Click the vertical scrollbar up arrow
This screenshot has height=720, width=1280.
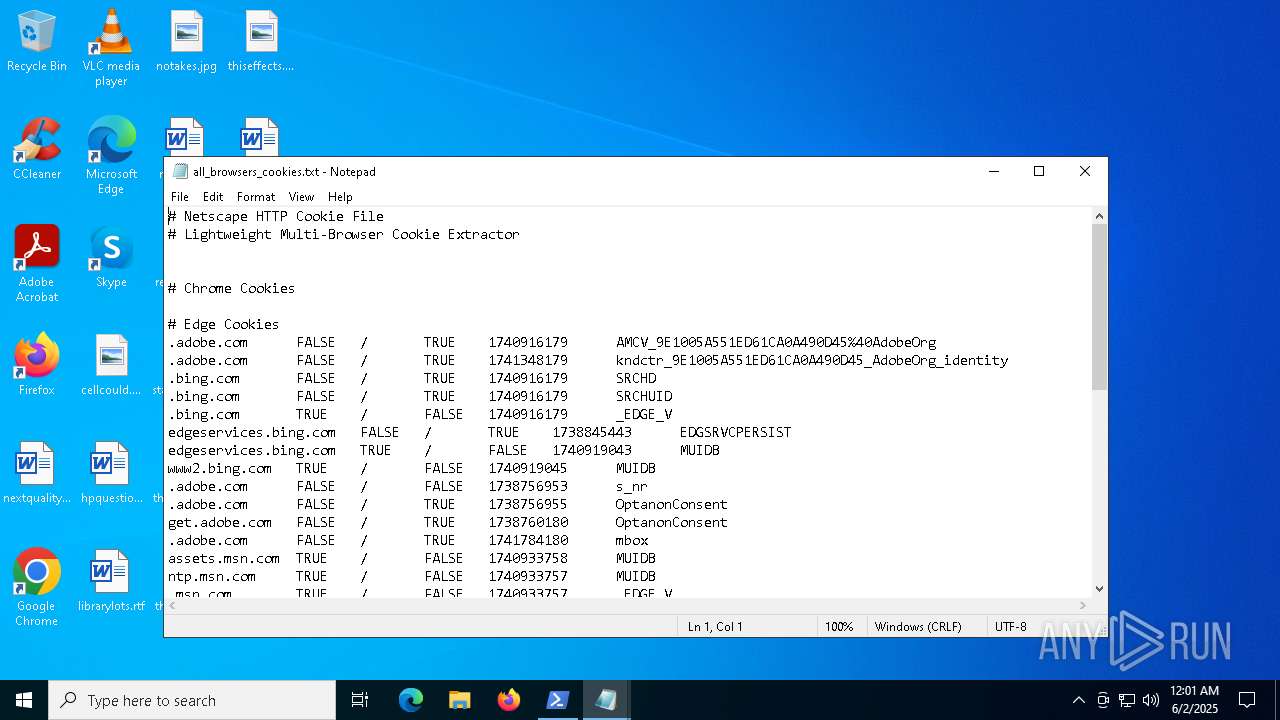[x=1099, y=216]
